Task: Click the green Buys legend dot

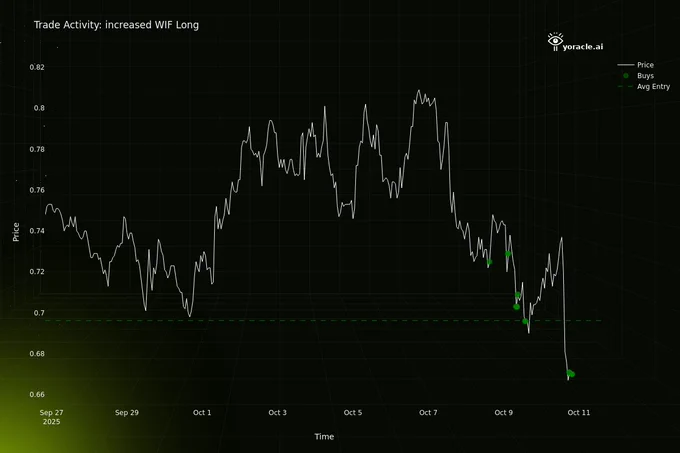Action: 626,75
